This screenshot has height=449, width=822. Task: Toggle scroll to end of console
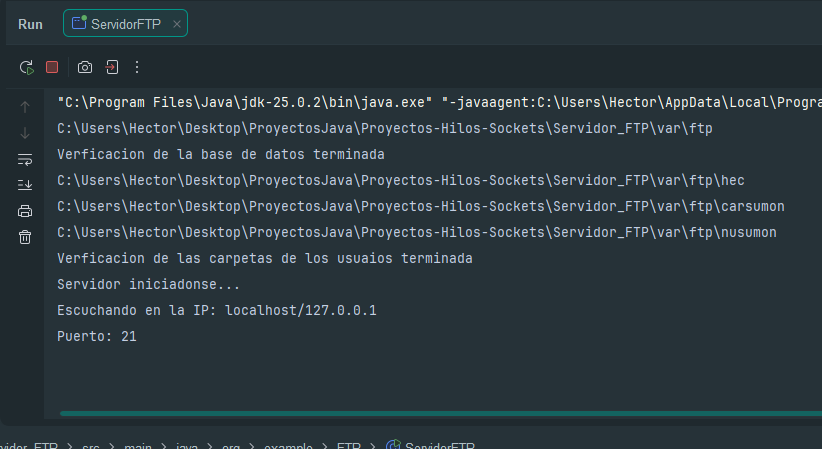click(25, 185)
